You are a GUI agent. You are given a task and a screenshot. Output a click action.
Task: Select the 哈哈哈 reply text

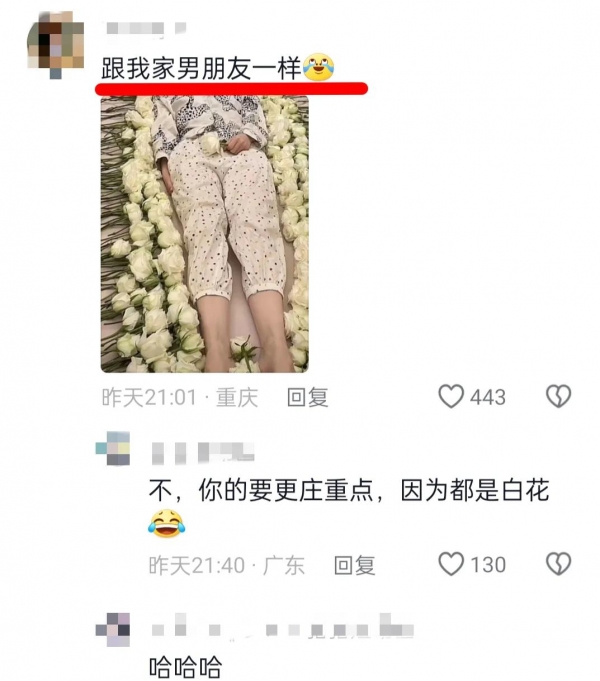click(186, 667)
